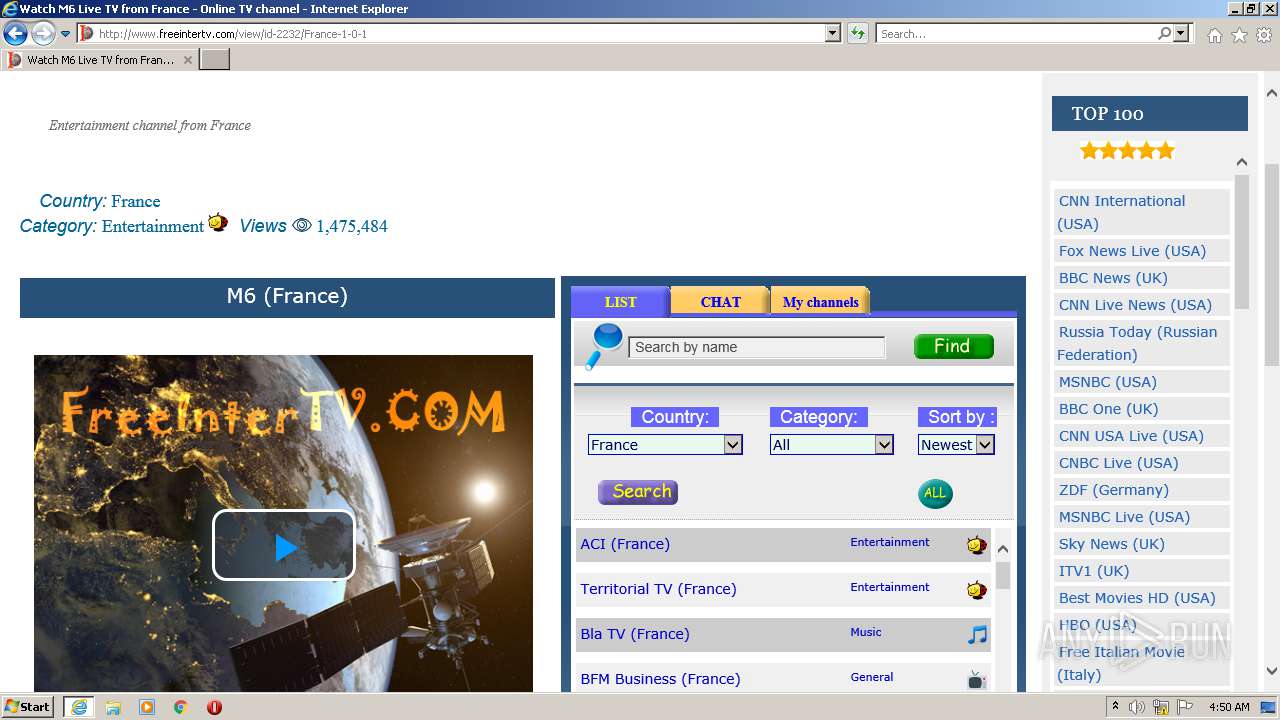Viewport: 1280px width, 720px height.
Task: Open the Favorites star icon
Action: click(x=1239, y=35)
